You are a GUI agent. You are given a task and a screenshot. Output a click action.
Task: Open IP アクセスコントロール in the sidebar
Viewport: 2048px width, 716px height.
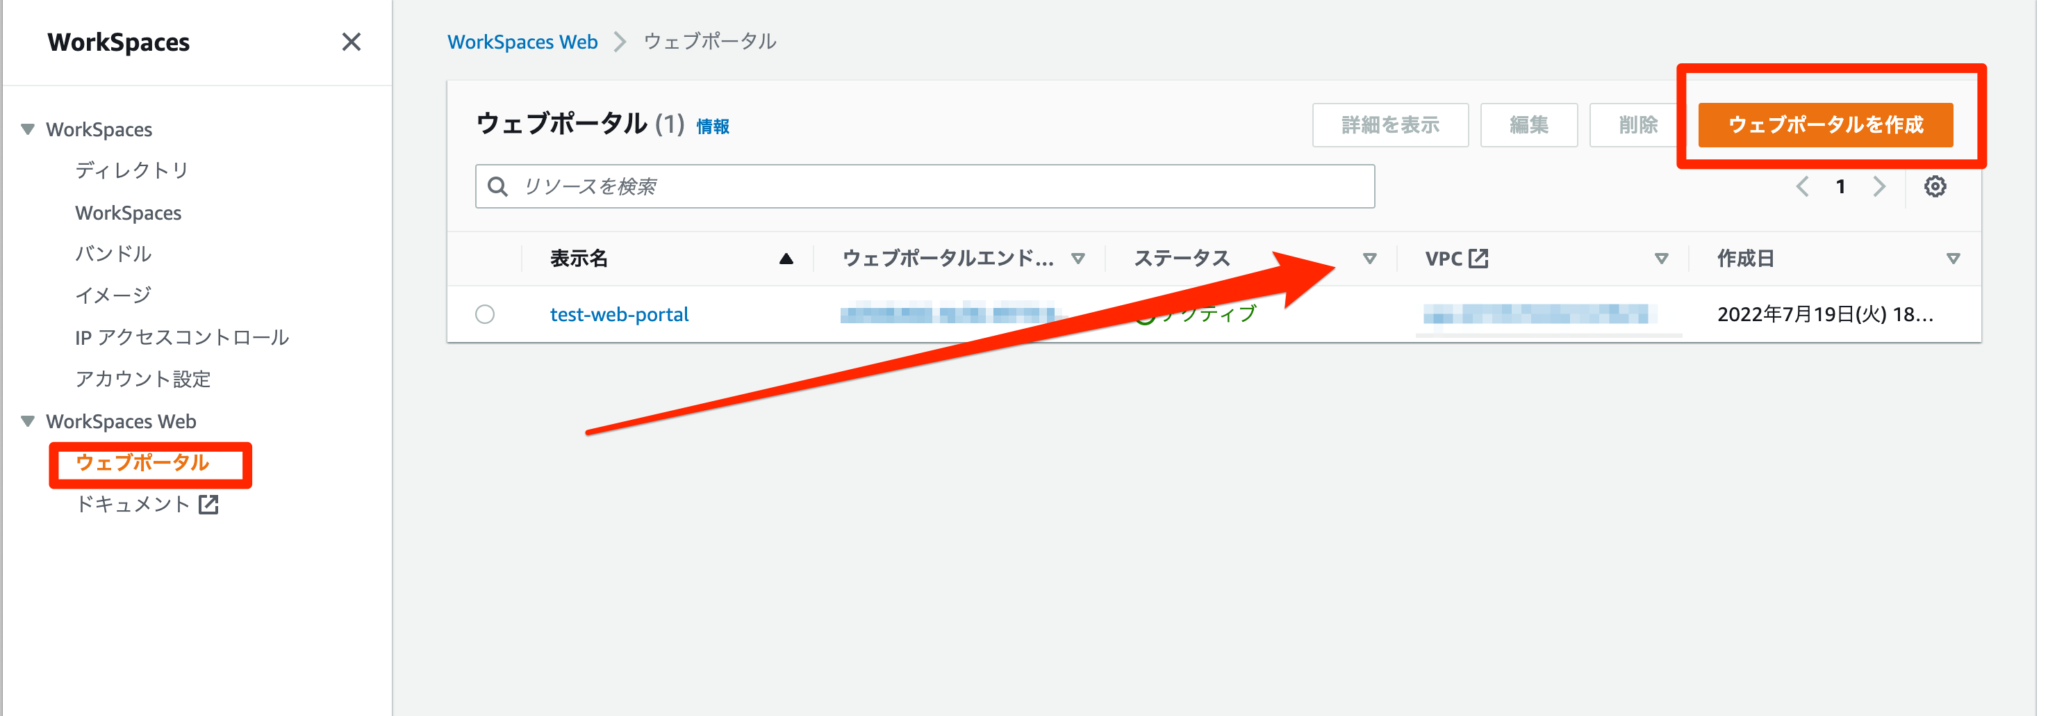point(181,338)
